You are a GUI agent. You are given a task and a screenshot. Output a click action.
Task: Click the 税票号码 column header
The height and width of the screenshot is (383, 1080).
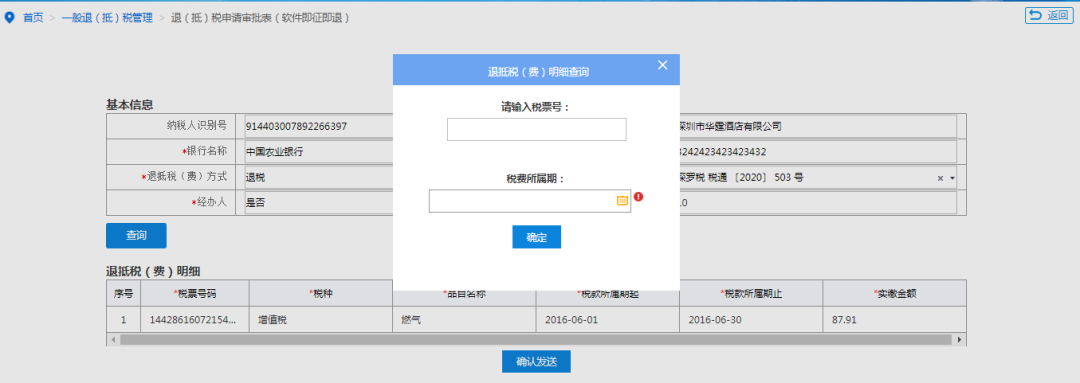point(195,293)
